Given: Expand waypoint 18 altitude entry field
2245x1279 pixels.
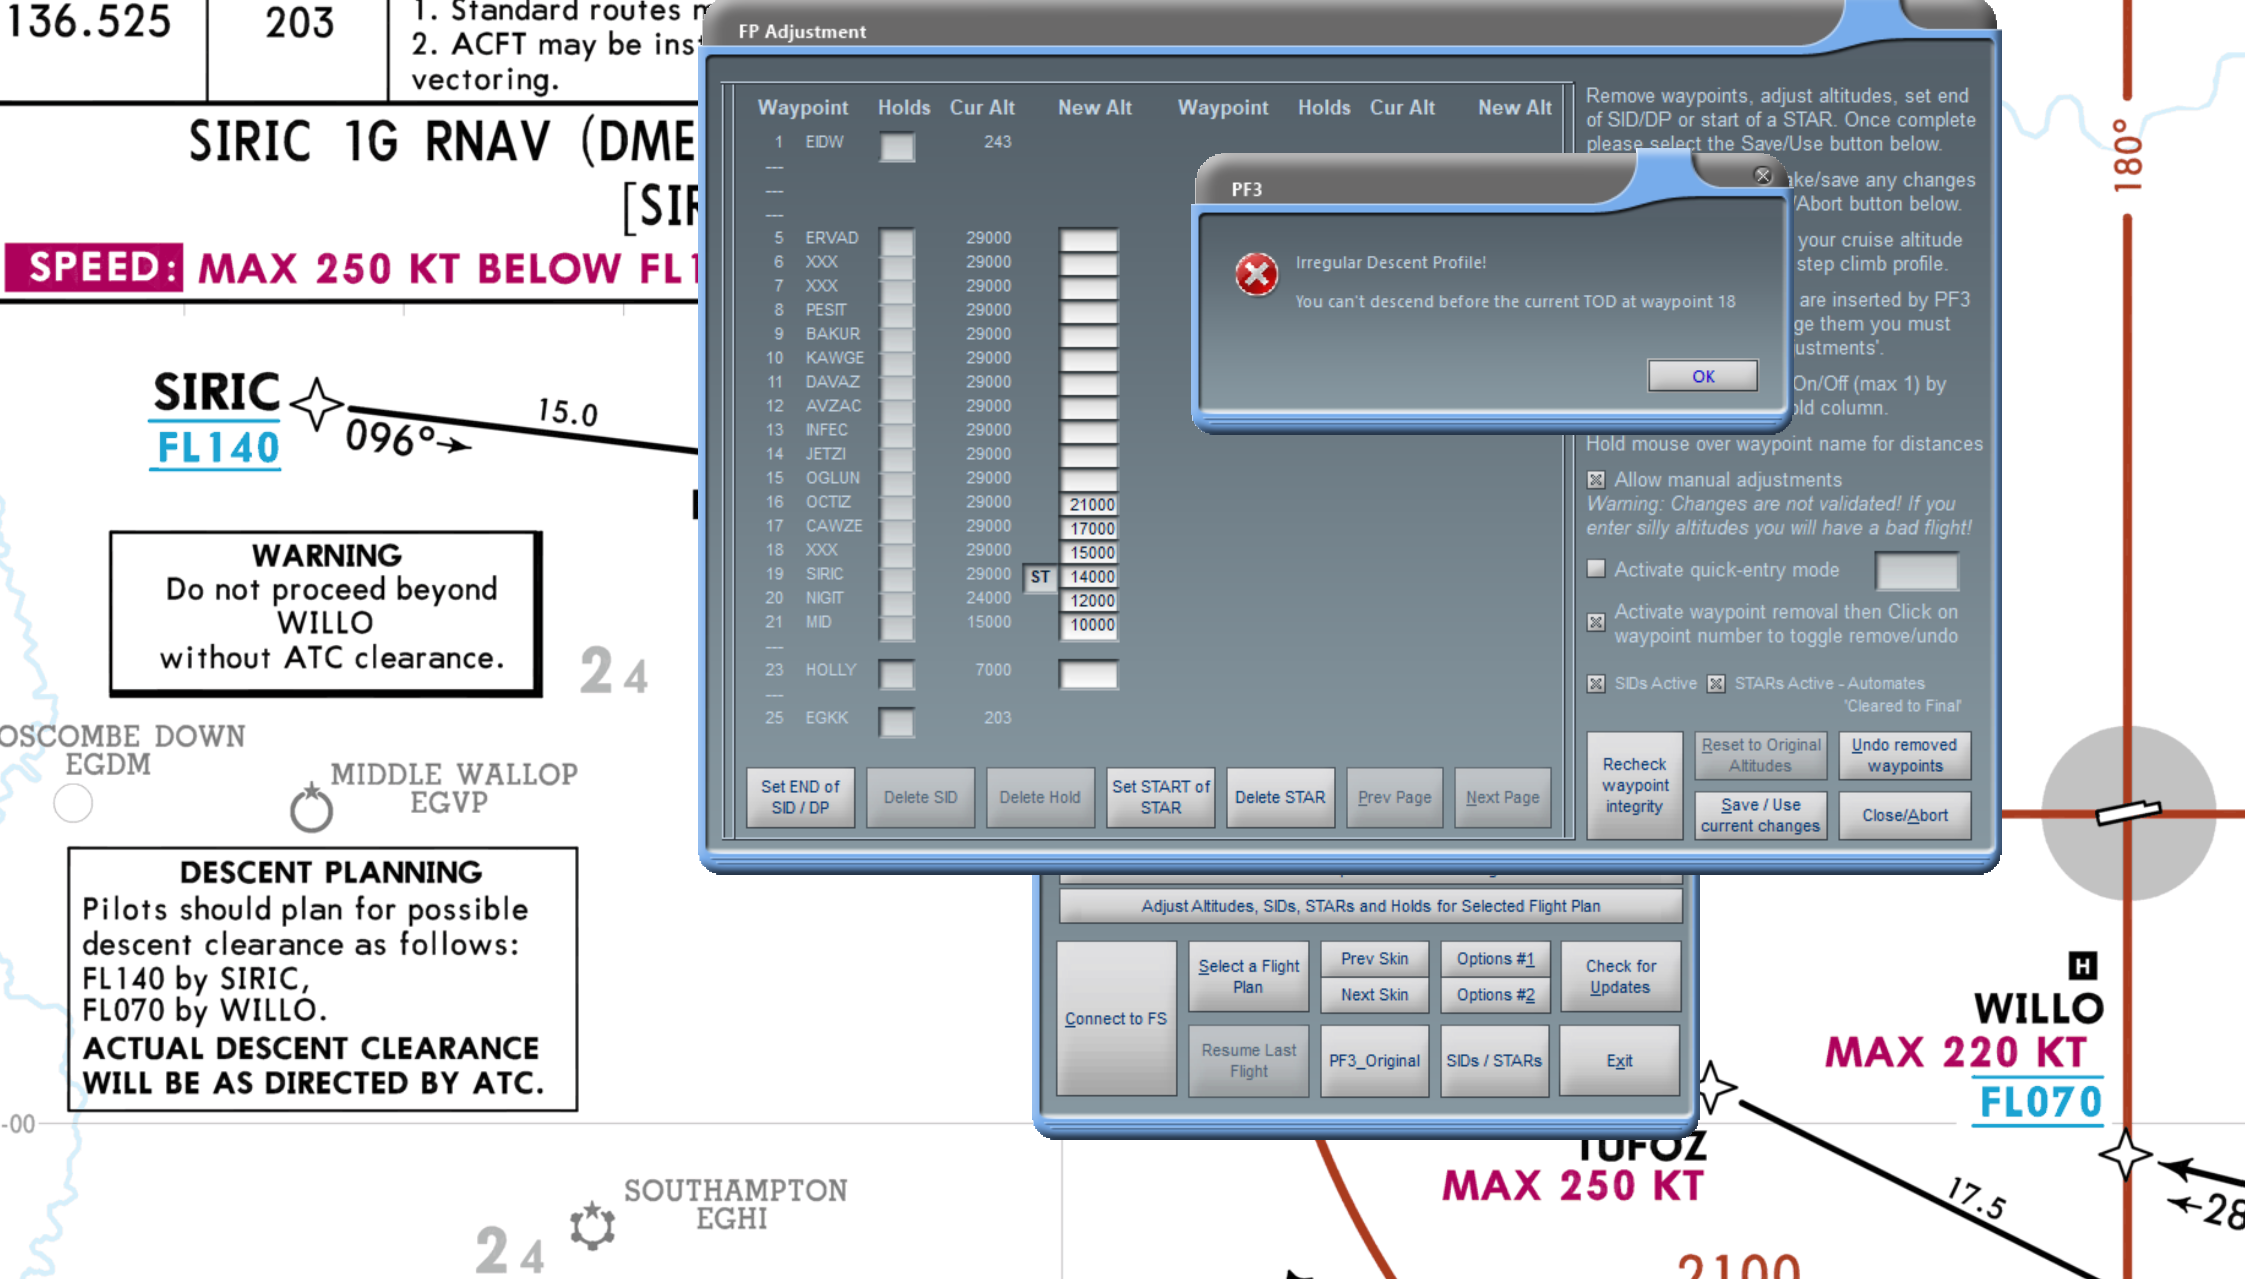Looking at the screenshot, I should pos(1090,551).
